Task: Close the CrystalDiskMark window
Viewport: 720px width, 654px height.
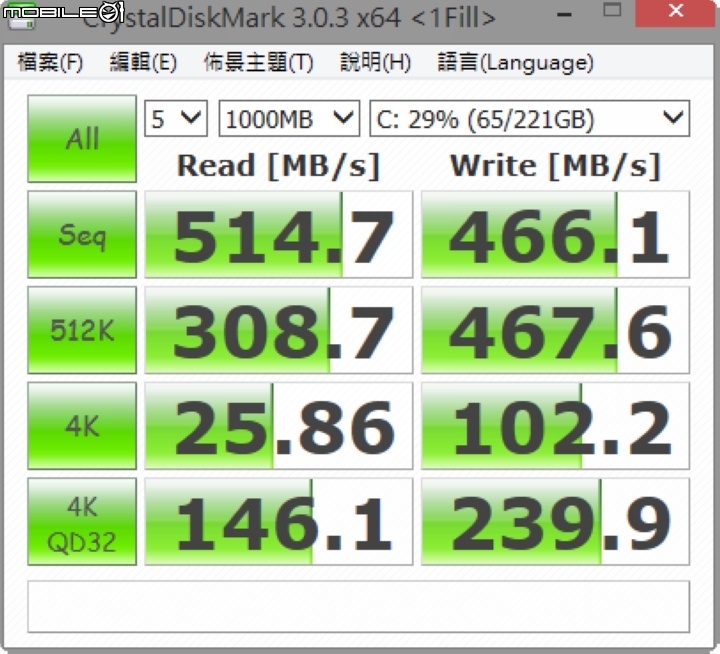Action: point(675,12)
